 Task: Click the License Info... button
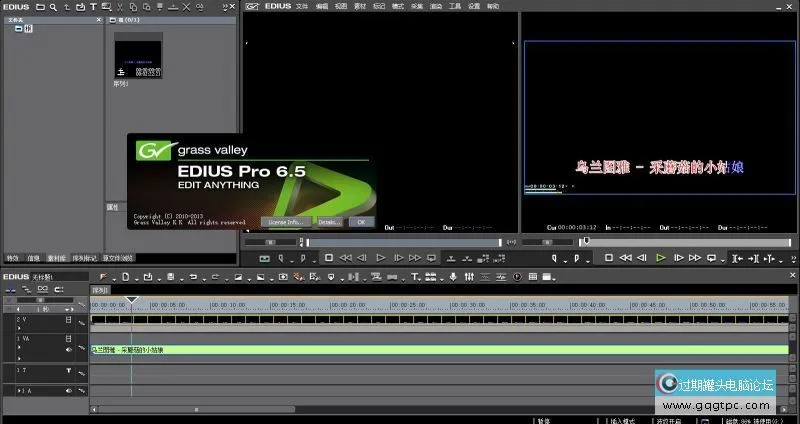pyautogui.click(x=283, y=221)
